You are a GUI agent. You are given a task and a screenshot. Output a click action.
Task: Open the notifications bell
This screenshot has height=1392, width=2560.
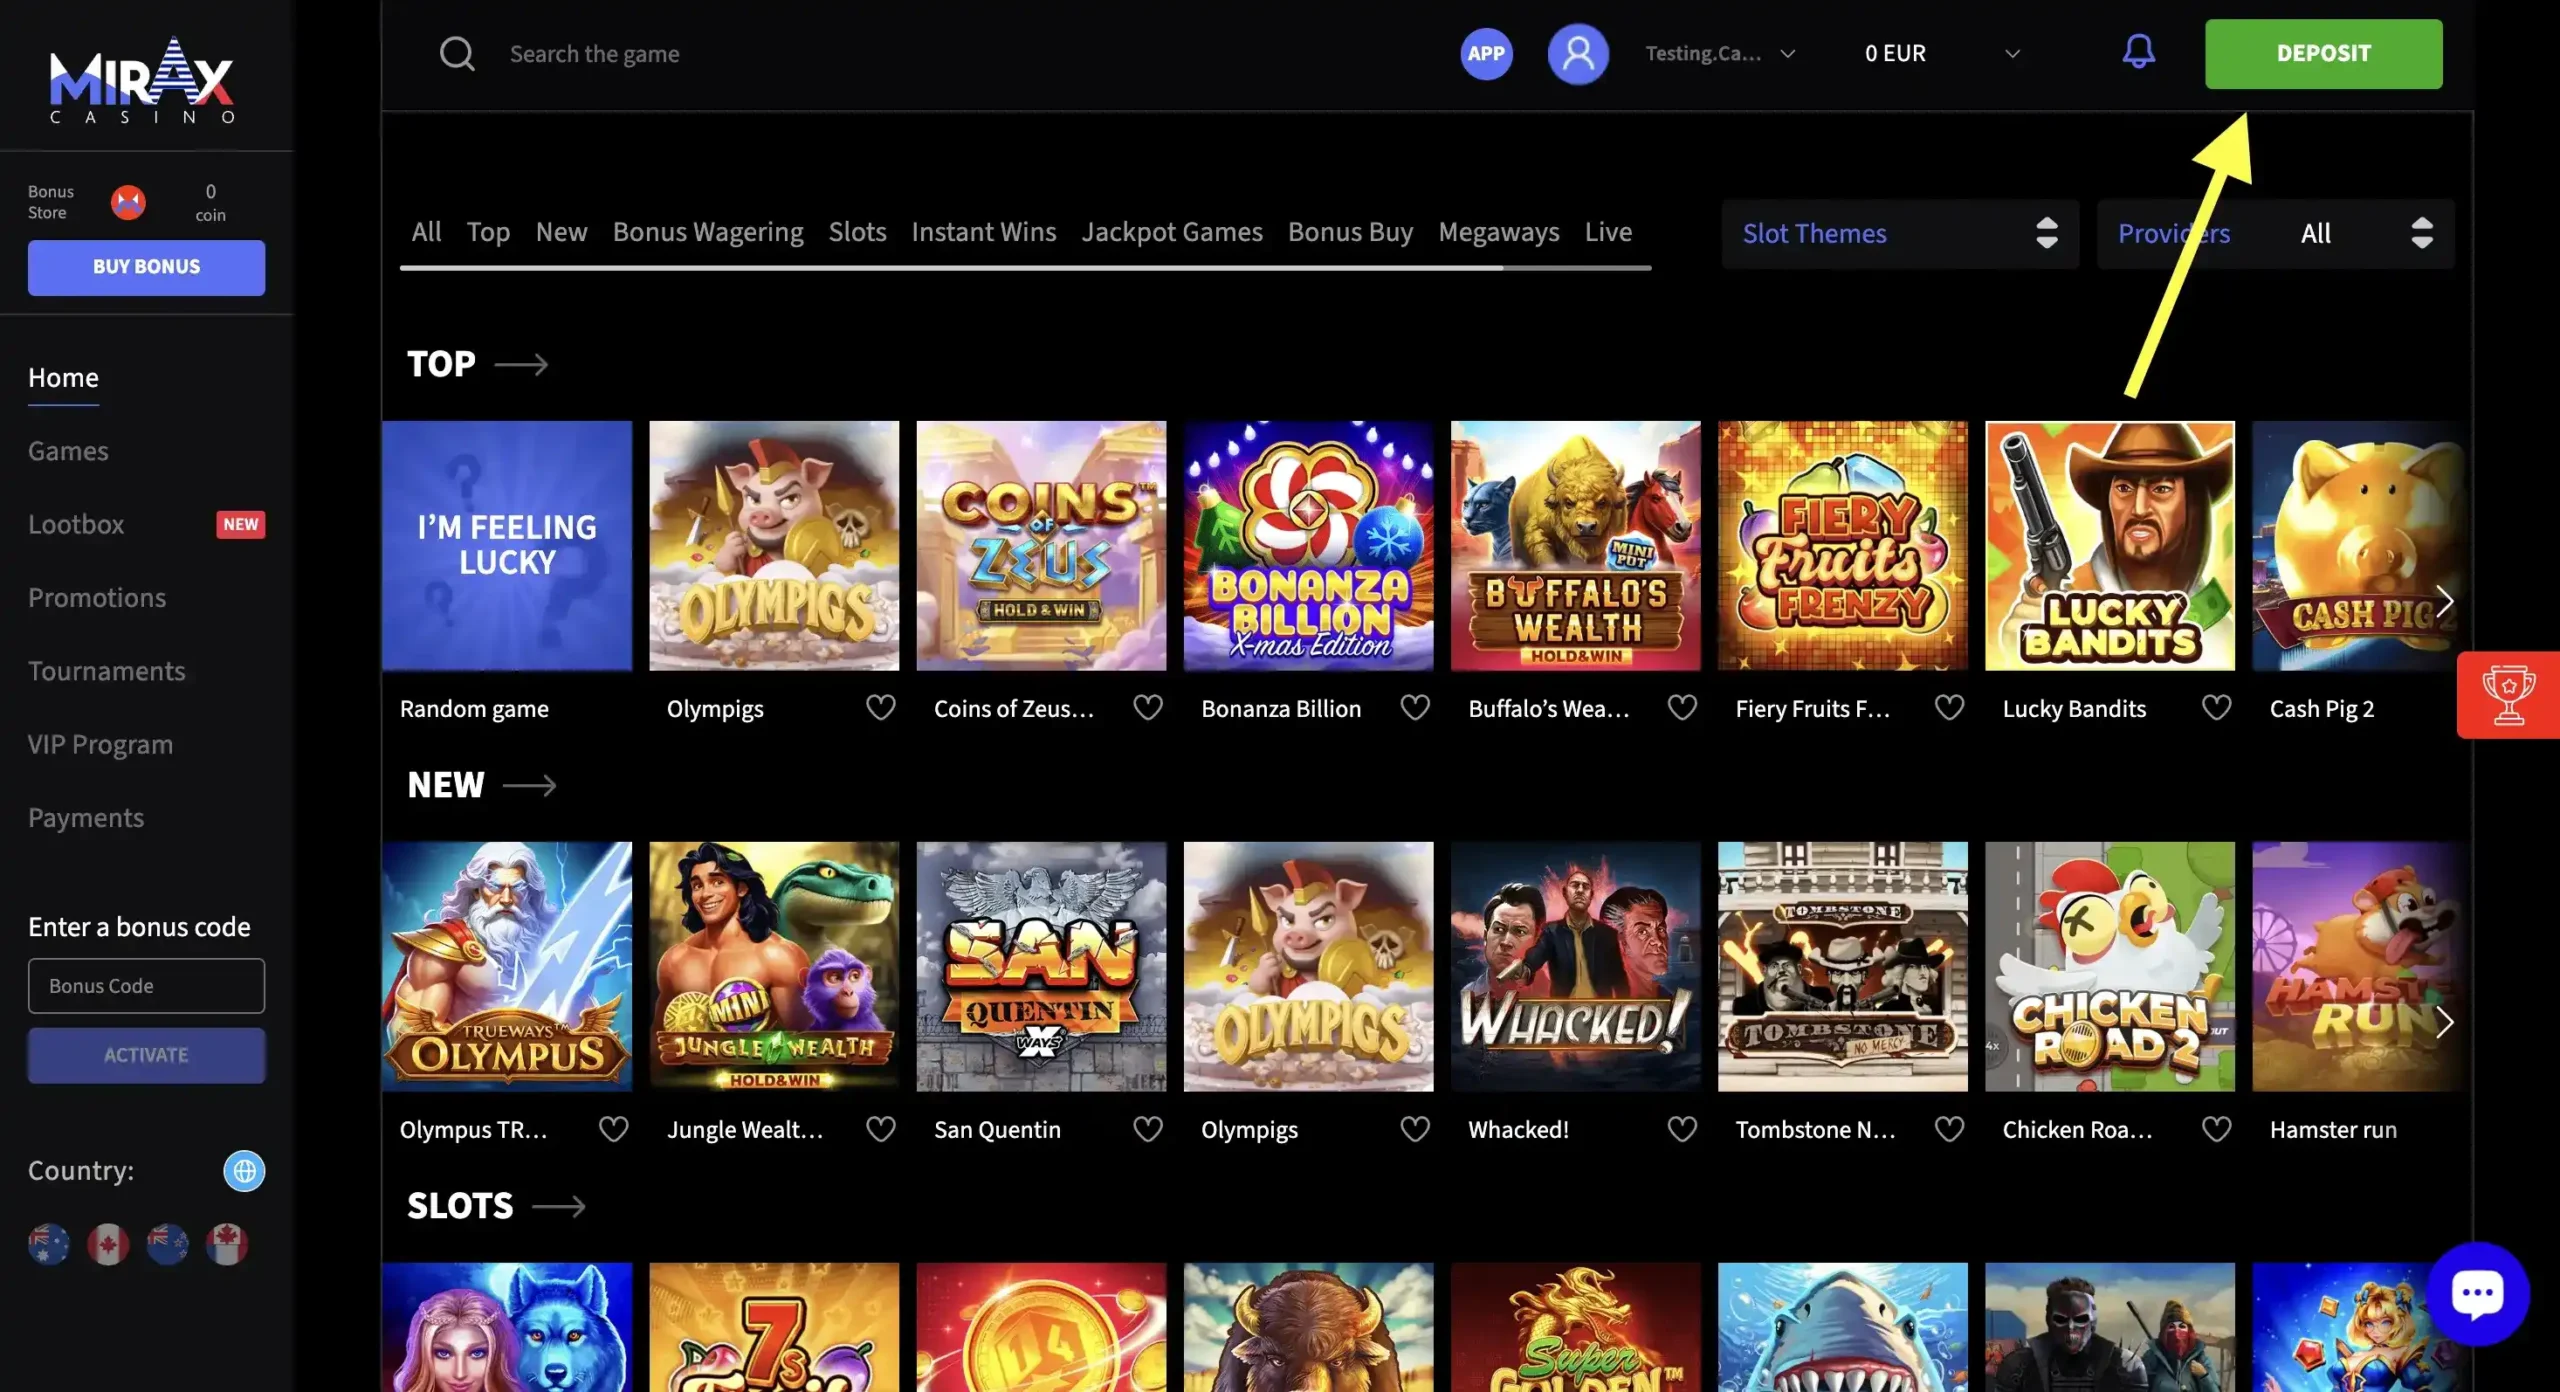[x=2139, y=51]
